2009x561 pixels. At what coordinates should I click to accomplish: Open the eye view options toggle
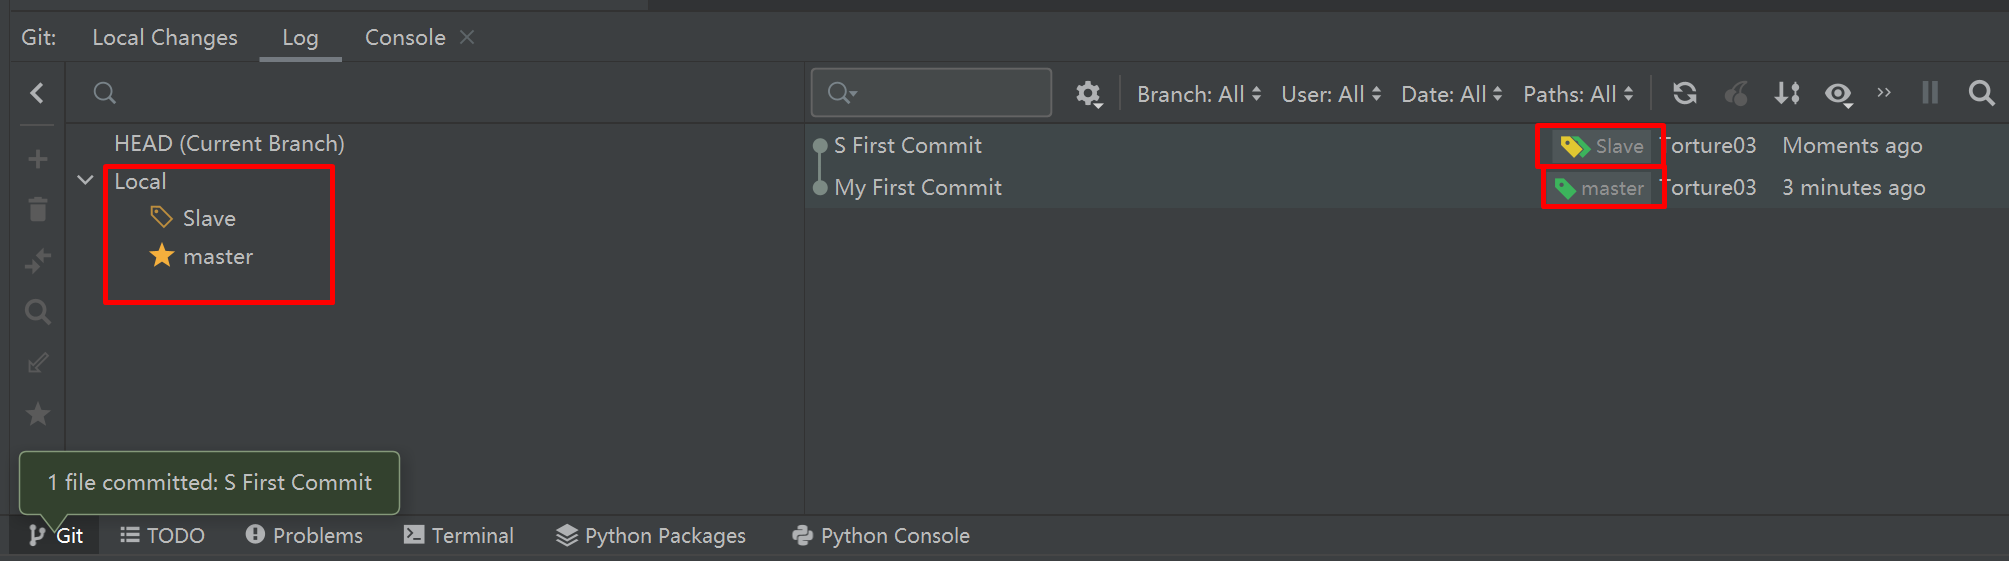click(x=1838, y=94)
